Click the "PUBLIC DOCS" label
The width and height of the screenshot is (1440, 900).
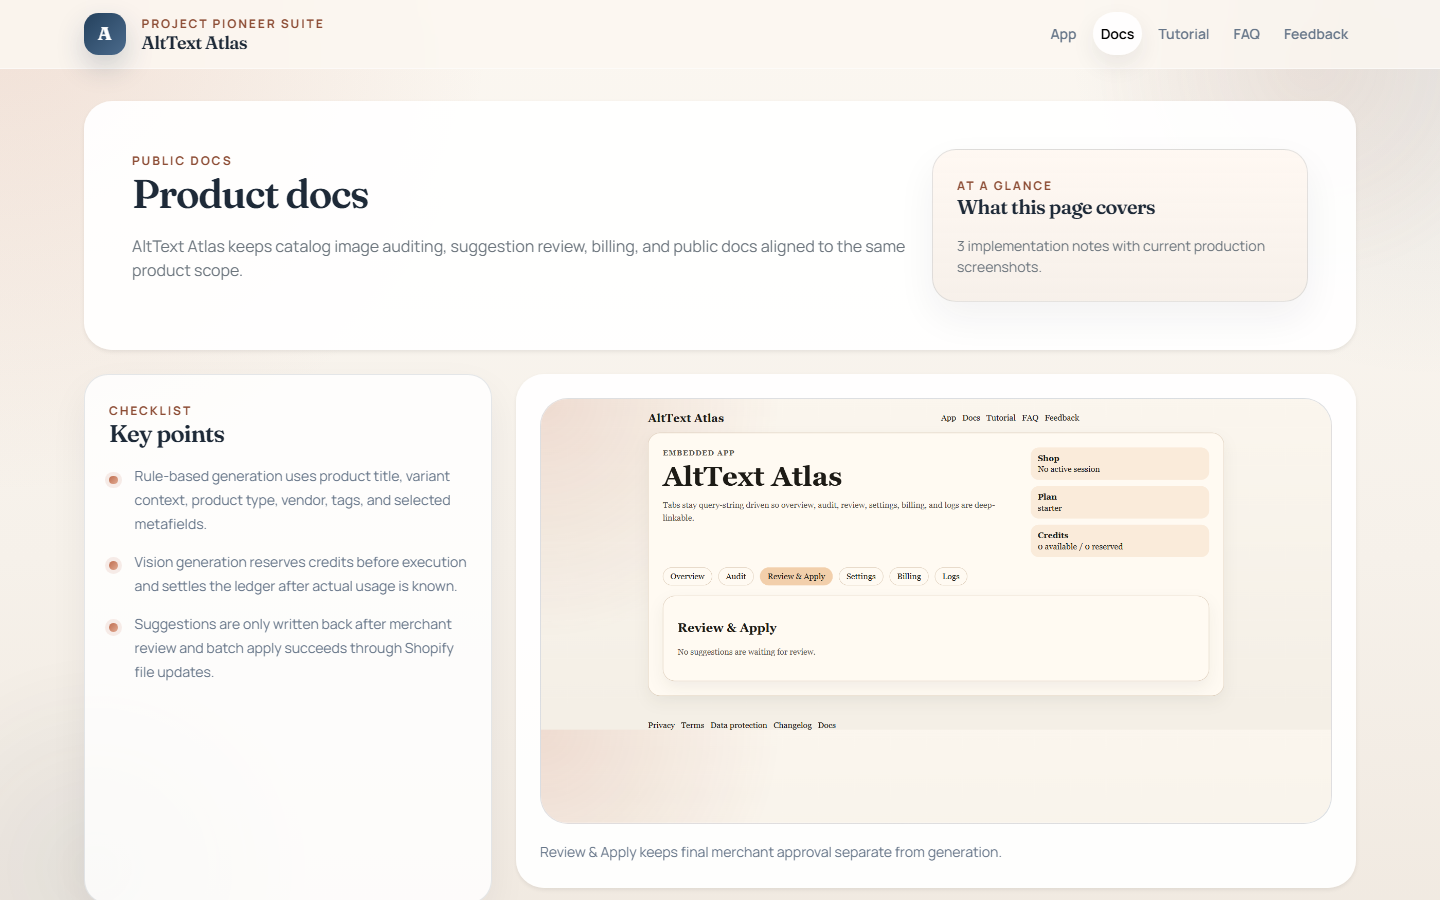coord(182,161)
